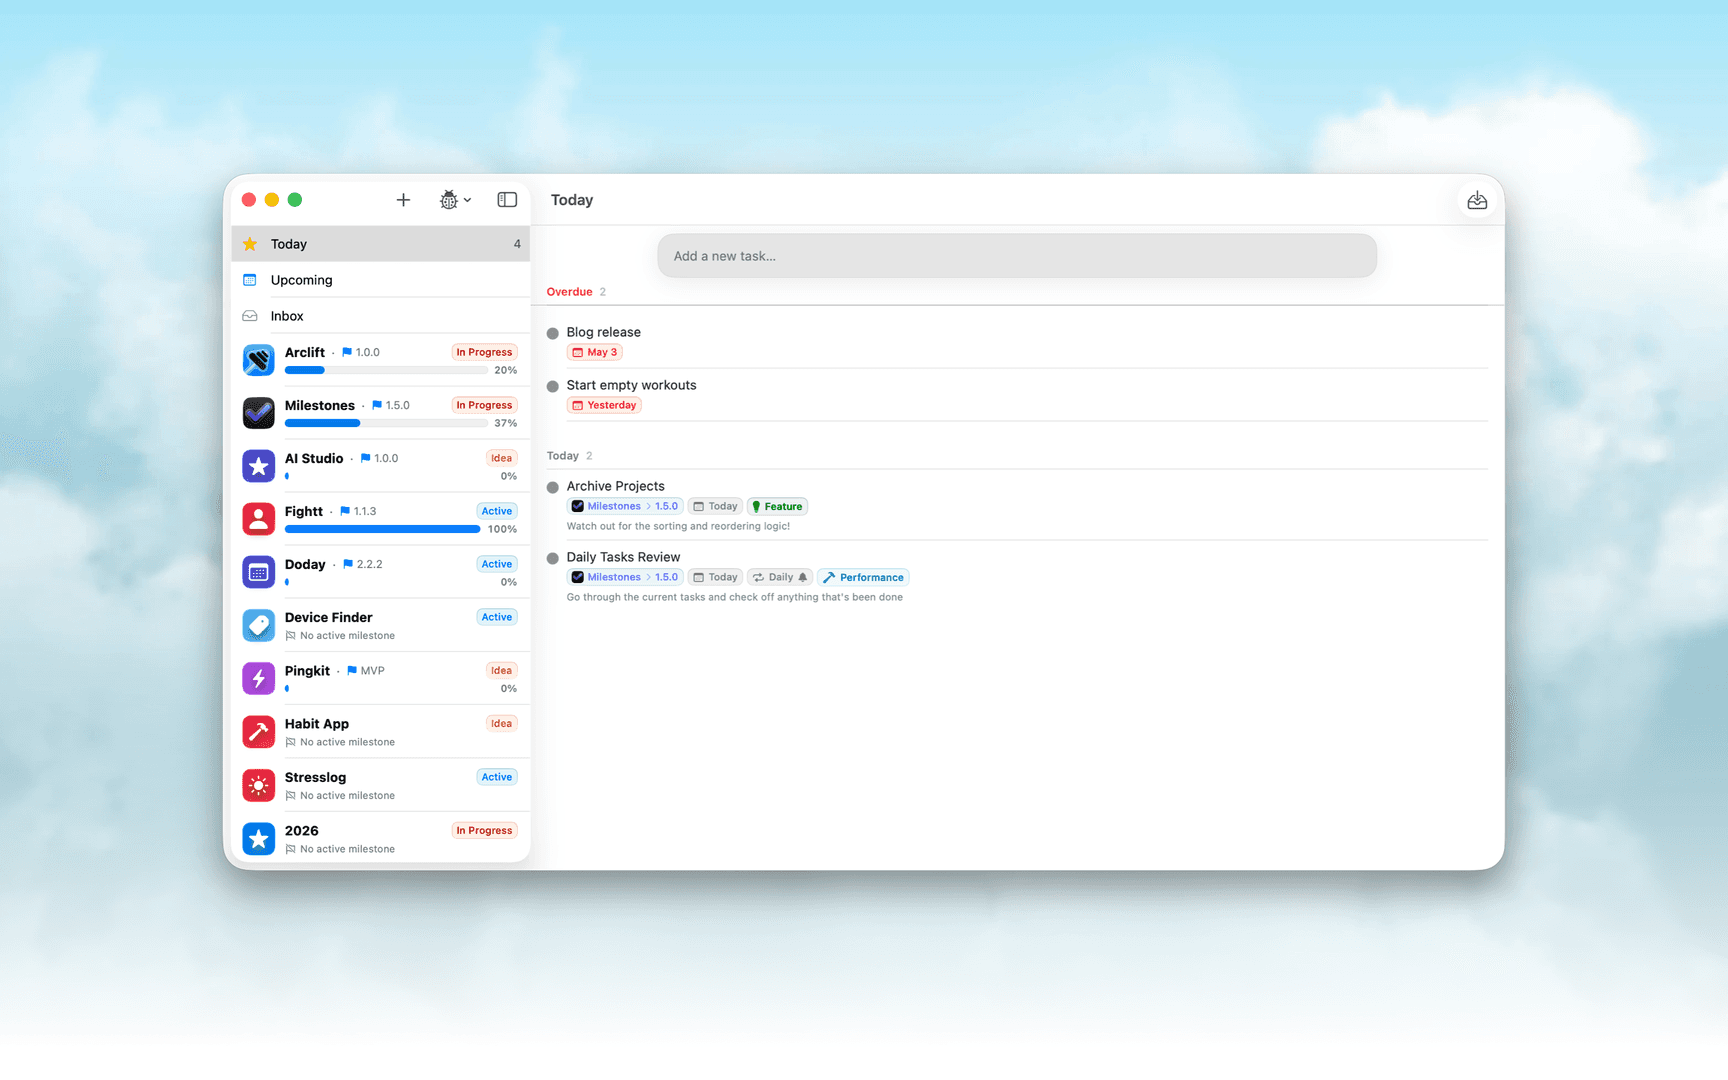This screenshot has height=1080, width=1728.
Task: Click the Habit App hammer icon
Action: coord(259,732)
